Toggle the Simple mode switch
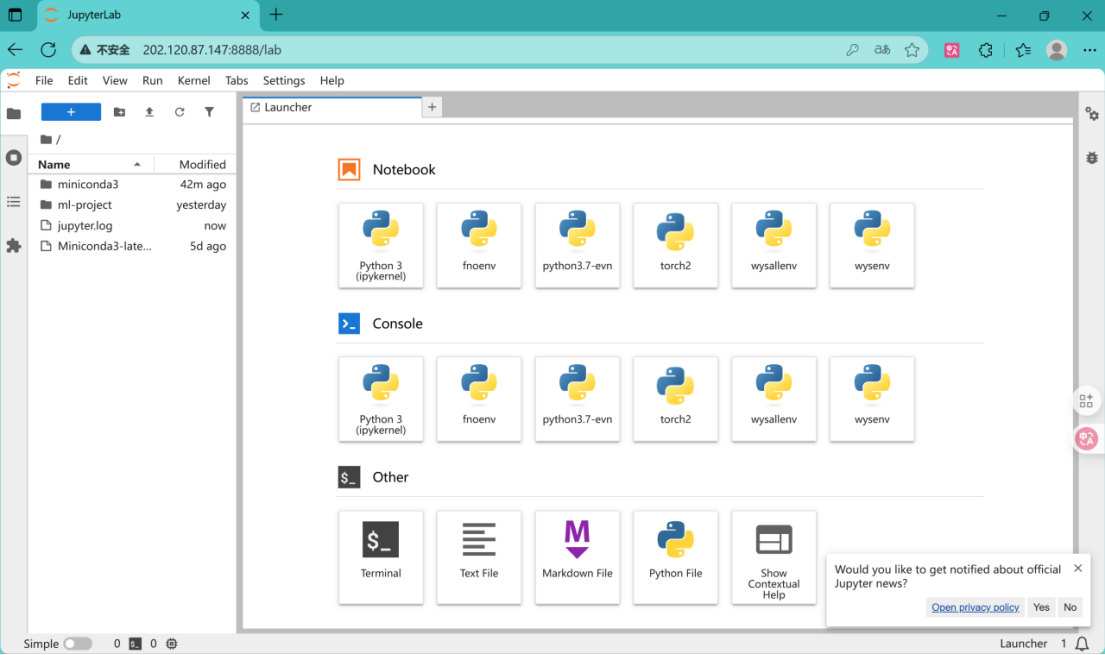Viewport: 1105px width, 655px height. [x=78, y=644]
